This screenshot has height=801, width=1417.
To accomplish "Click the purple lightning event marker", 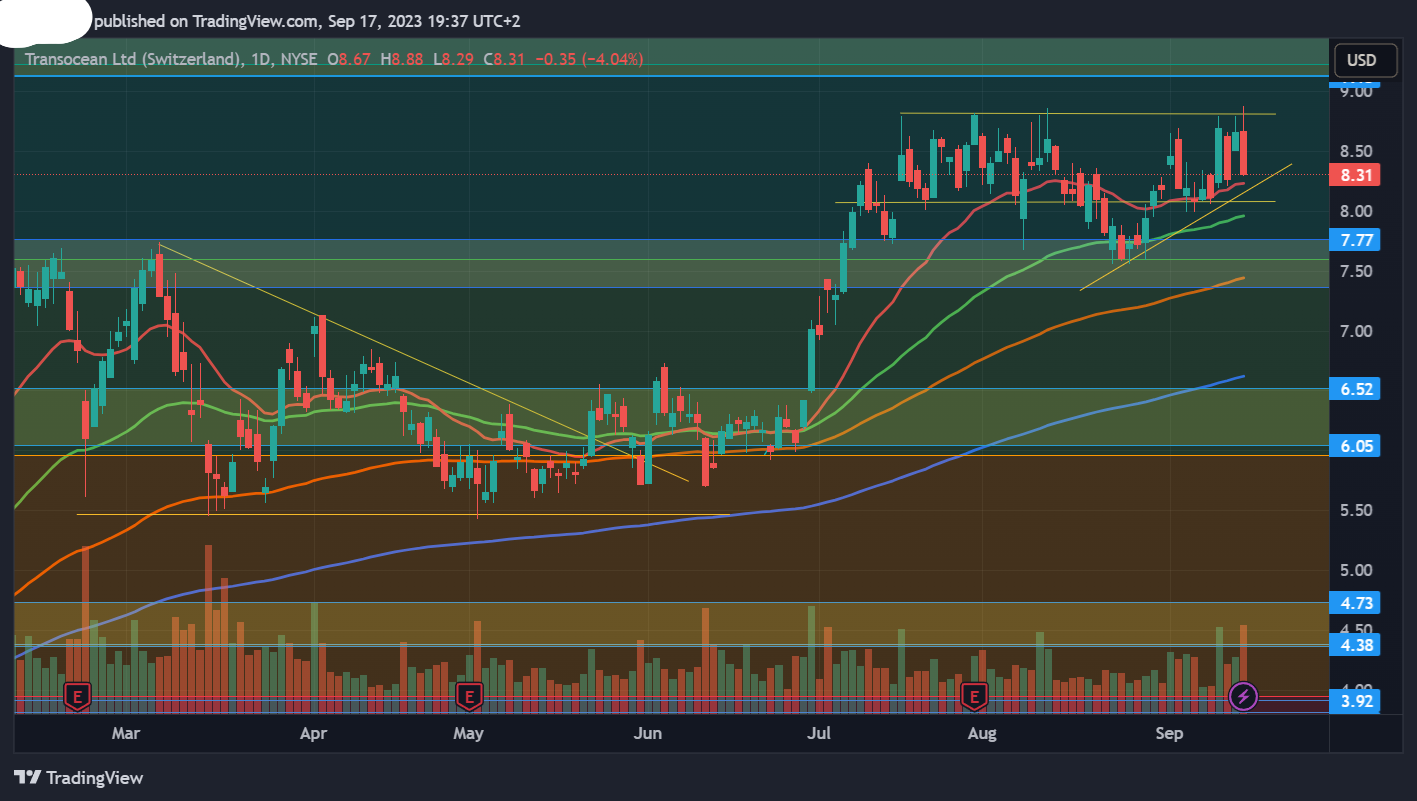I will (x=1243, y=695).
